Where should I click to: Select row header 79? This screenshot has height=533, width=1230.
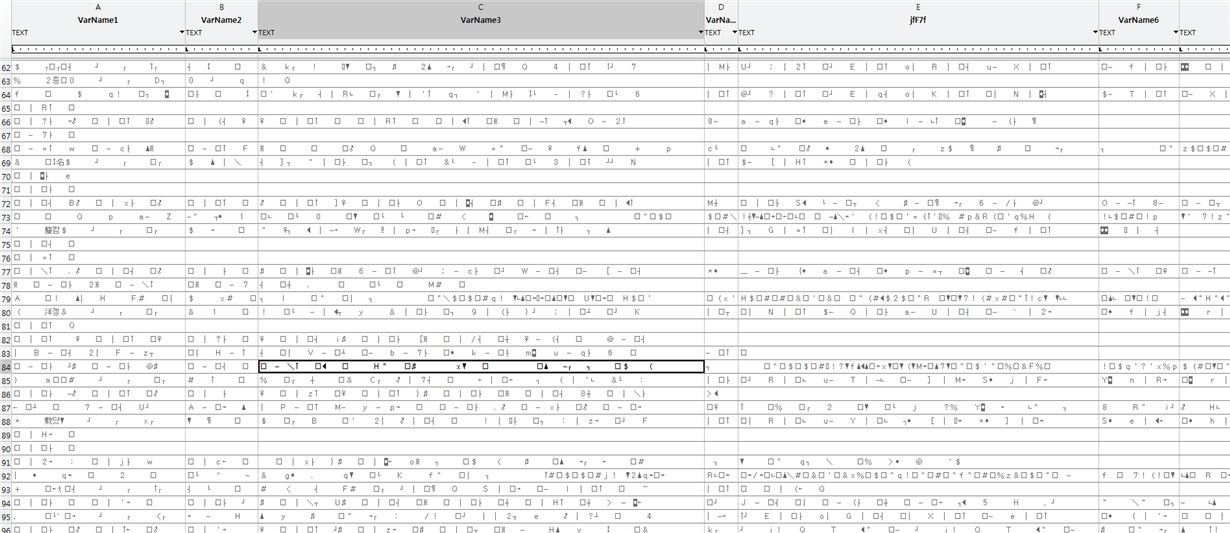[x=5, y=299]
